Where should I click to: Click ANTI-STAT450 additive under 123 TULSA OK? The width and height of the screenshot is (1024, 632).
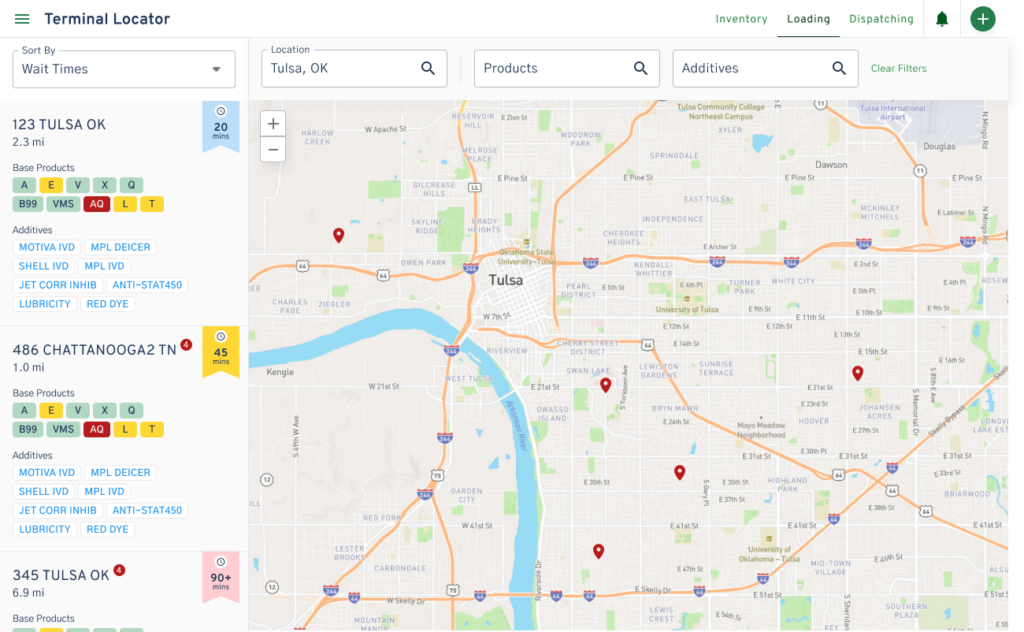[x=147, y=285]
